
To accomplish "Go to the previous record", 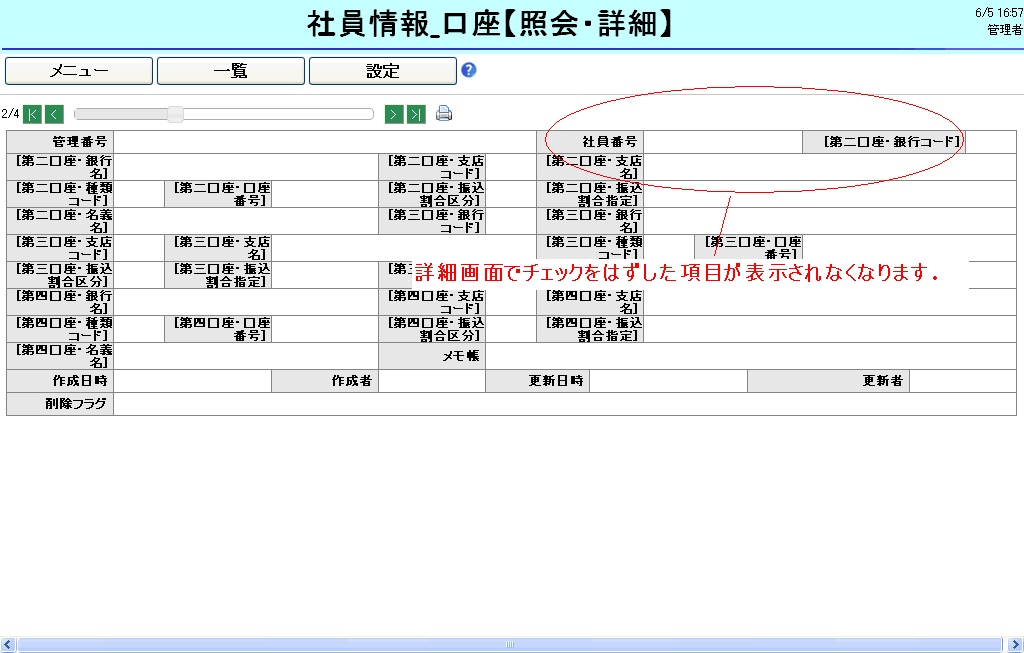I will click(54, 114).
